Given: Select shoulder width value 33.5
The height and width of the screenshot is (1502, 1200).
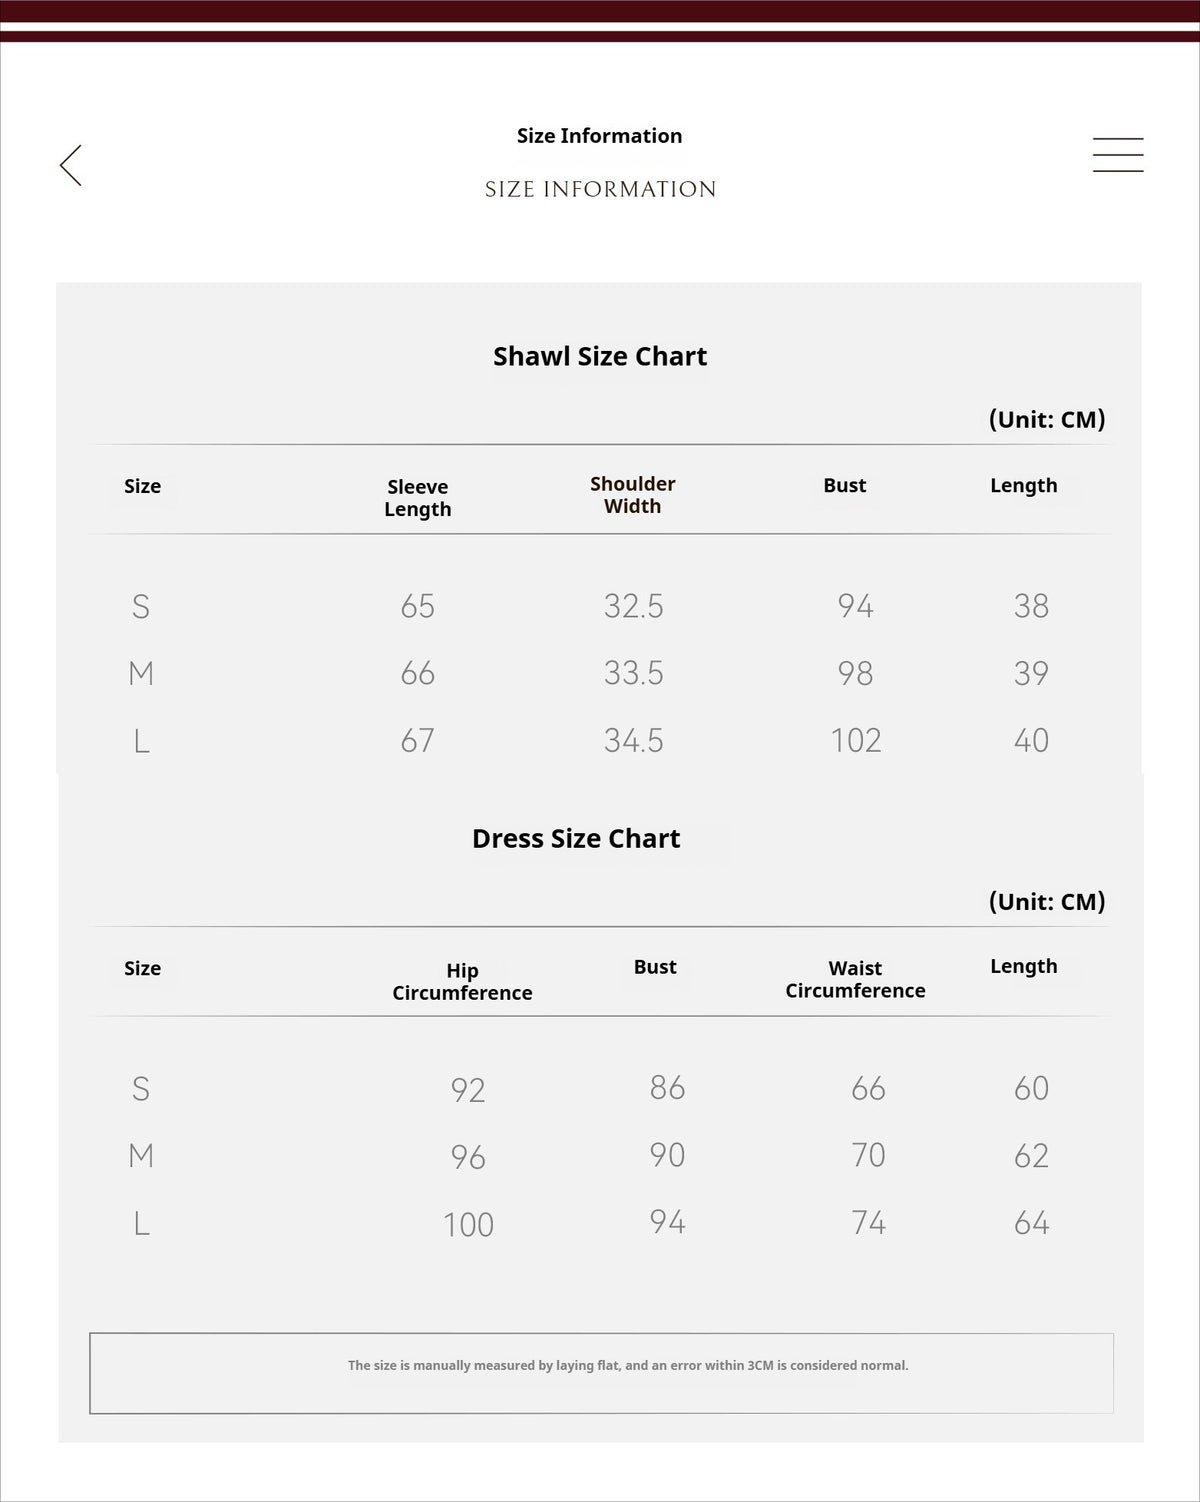Looking at the screenshot, I should click(x=634, y=673).
